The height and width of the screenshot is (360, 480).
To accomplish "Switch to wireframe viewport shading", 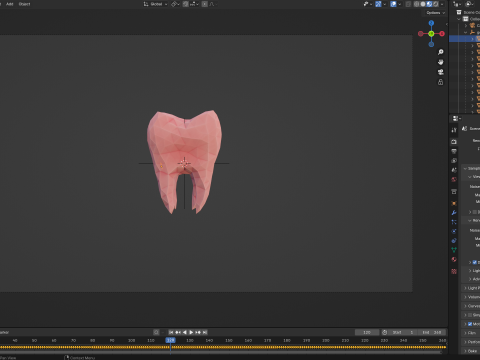I will pyautogui.click(x=417, y=4).
